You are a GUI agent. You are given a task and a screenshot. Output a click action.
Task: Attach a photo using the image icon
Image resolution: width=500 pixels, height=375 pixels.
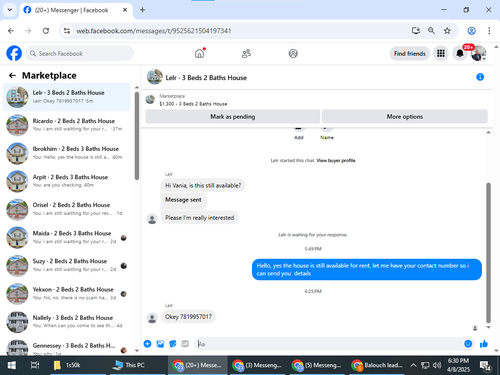tap(160, 344)
